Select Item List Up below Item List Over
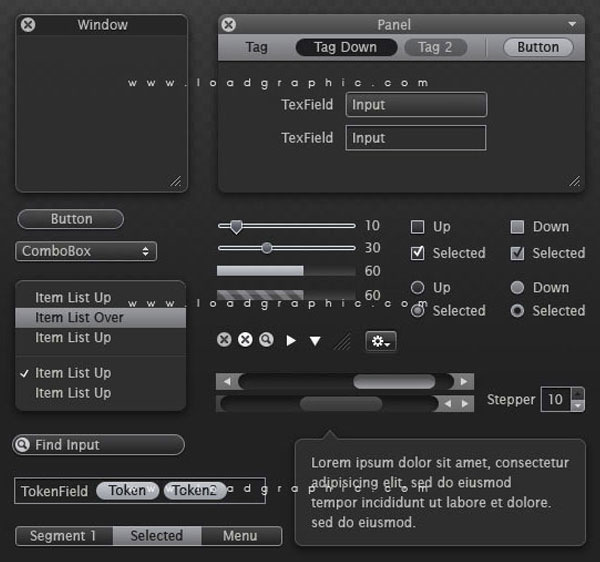The height and width of the screenshot is (562, 600). coord(101,338)
